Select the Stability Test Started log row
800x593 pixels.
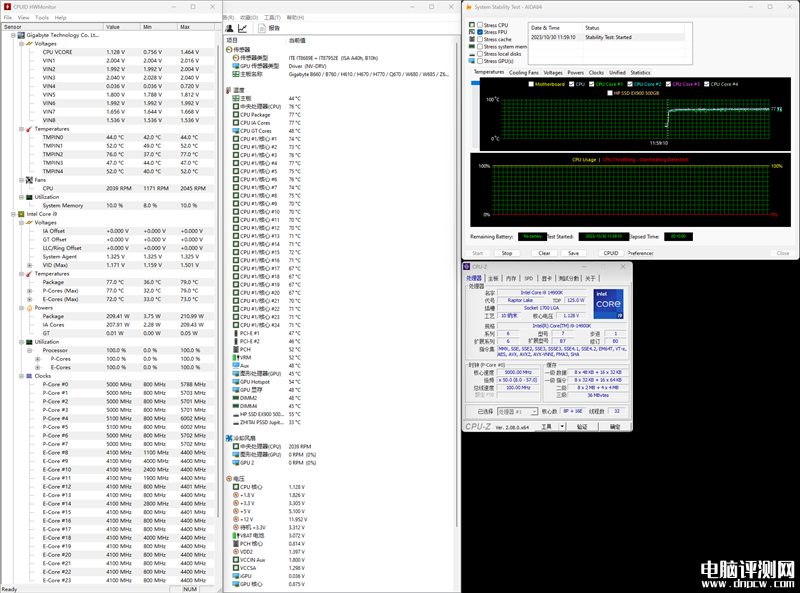coord(607,37)
